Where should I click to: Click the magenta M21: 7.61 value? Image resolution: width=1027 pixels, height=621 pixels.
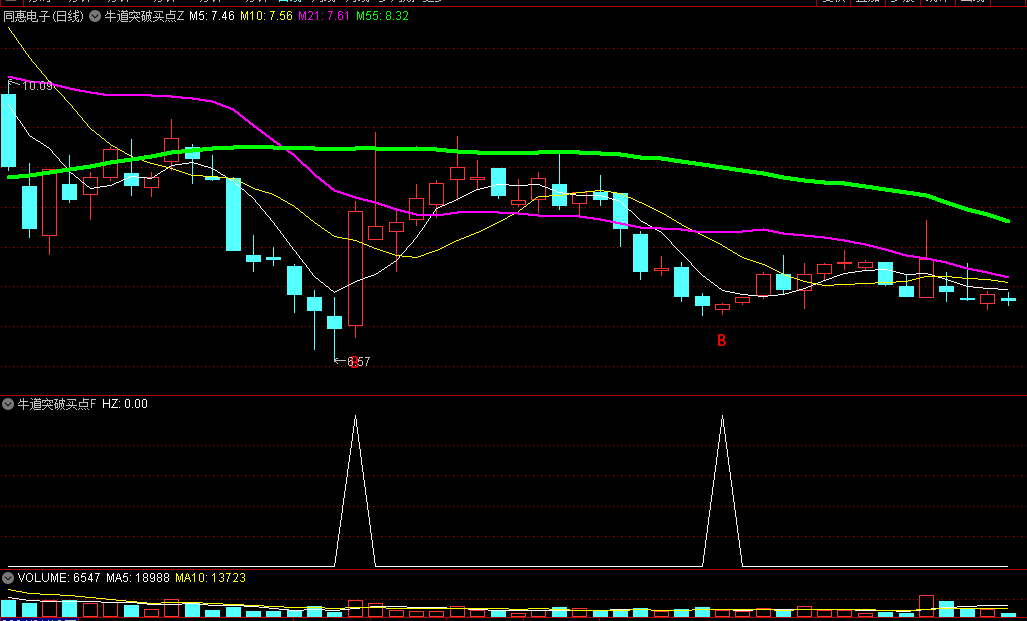324,16
